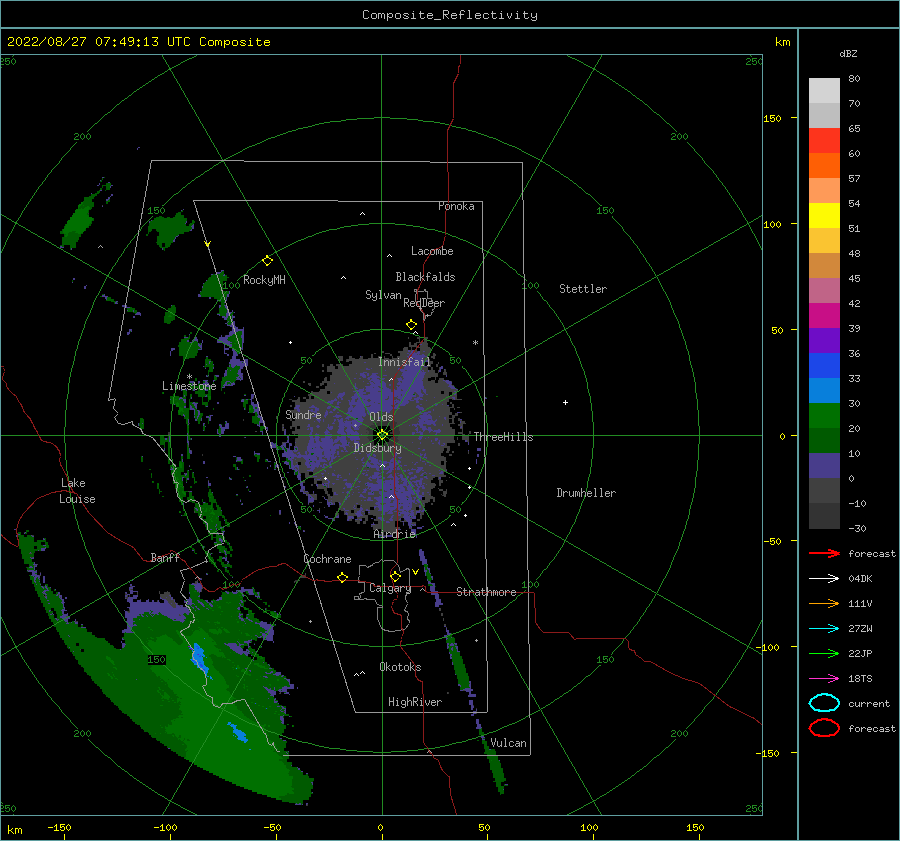900x841 pixels.
Task: Click the magenta 18TS arrow icon
Action: pos(824,679)
